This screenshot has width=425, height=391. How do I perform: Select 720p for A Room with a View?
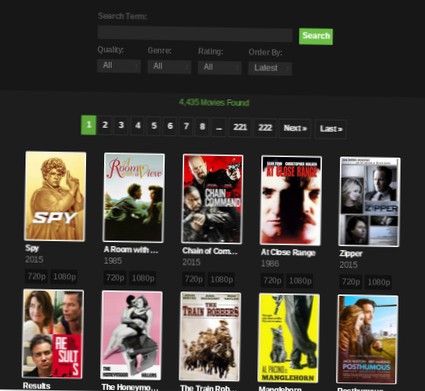(x=115, y=278)
